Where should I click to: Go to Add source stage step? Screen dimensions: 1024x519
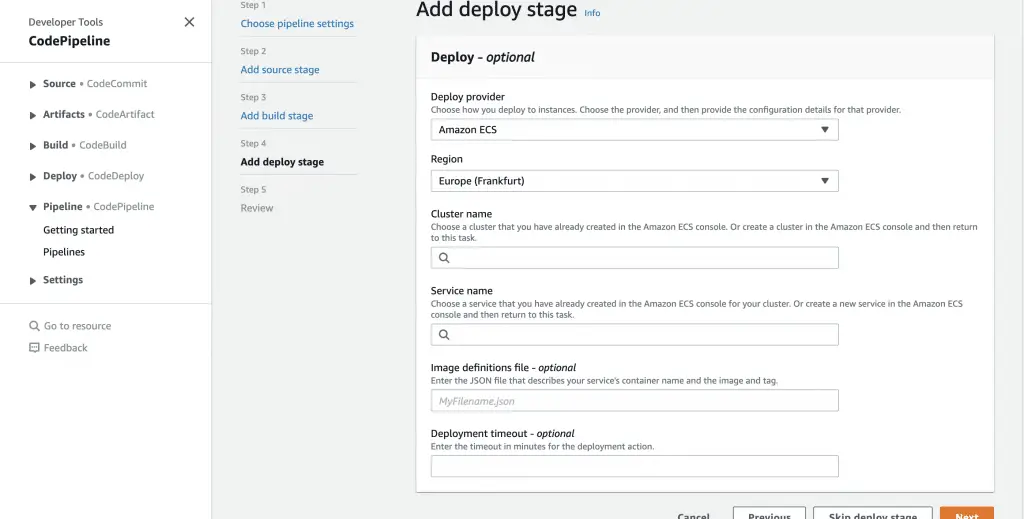(280, 70)
